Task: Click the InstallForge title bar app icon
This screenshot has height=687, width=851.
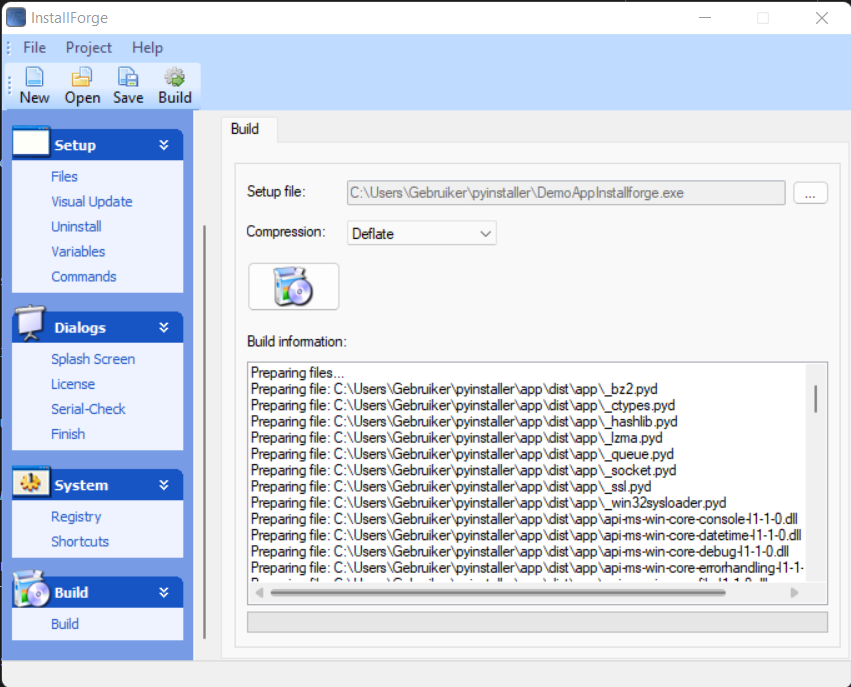Action: click(x=16, y=17)
